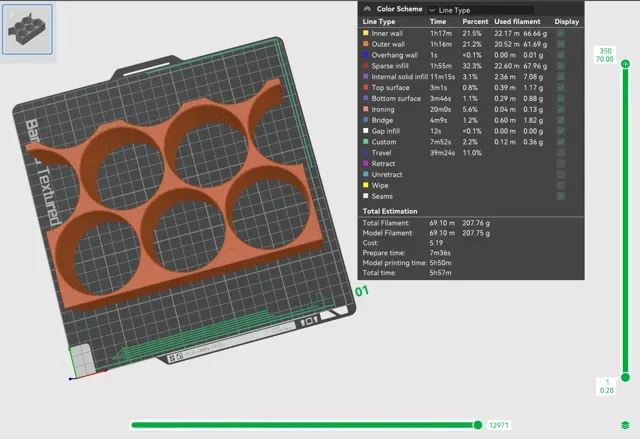Click the Prepare time 7m36s value
This screenshot has height=439, width=640.
[440, 253]
